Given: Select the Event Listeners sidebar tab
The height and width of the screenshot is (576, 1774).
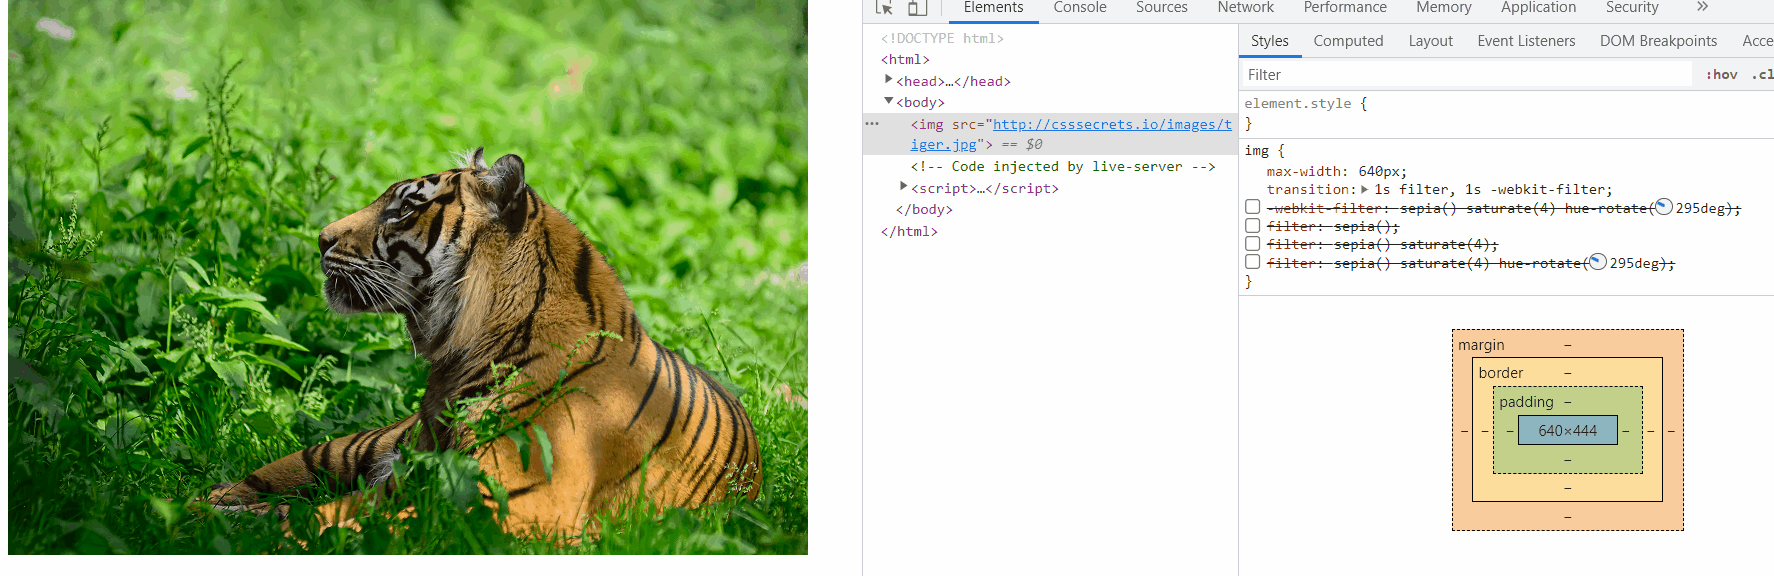Looking at the screenshot, I should [x=1526, y=41].
